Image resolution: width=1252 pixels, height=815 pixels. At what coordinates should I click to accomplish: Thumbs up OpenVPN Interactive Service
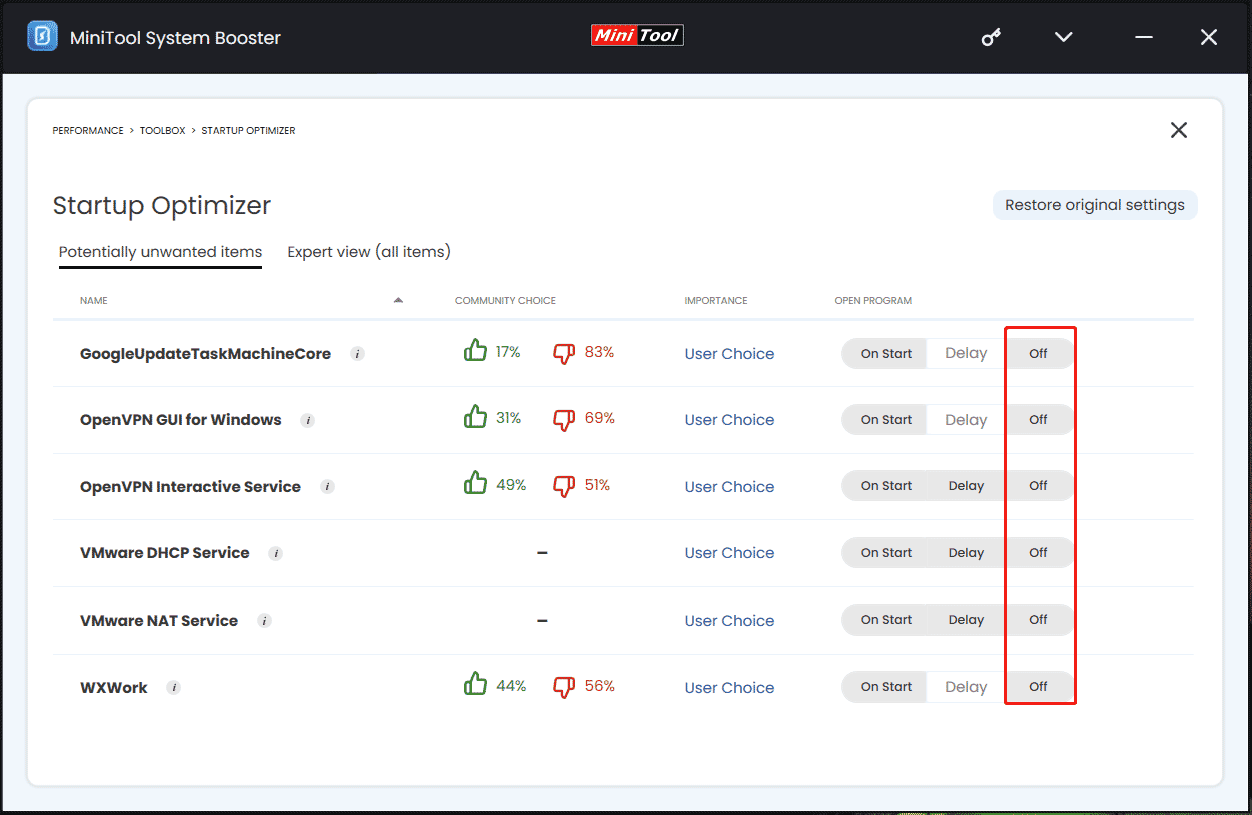(475, 484)
